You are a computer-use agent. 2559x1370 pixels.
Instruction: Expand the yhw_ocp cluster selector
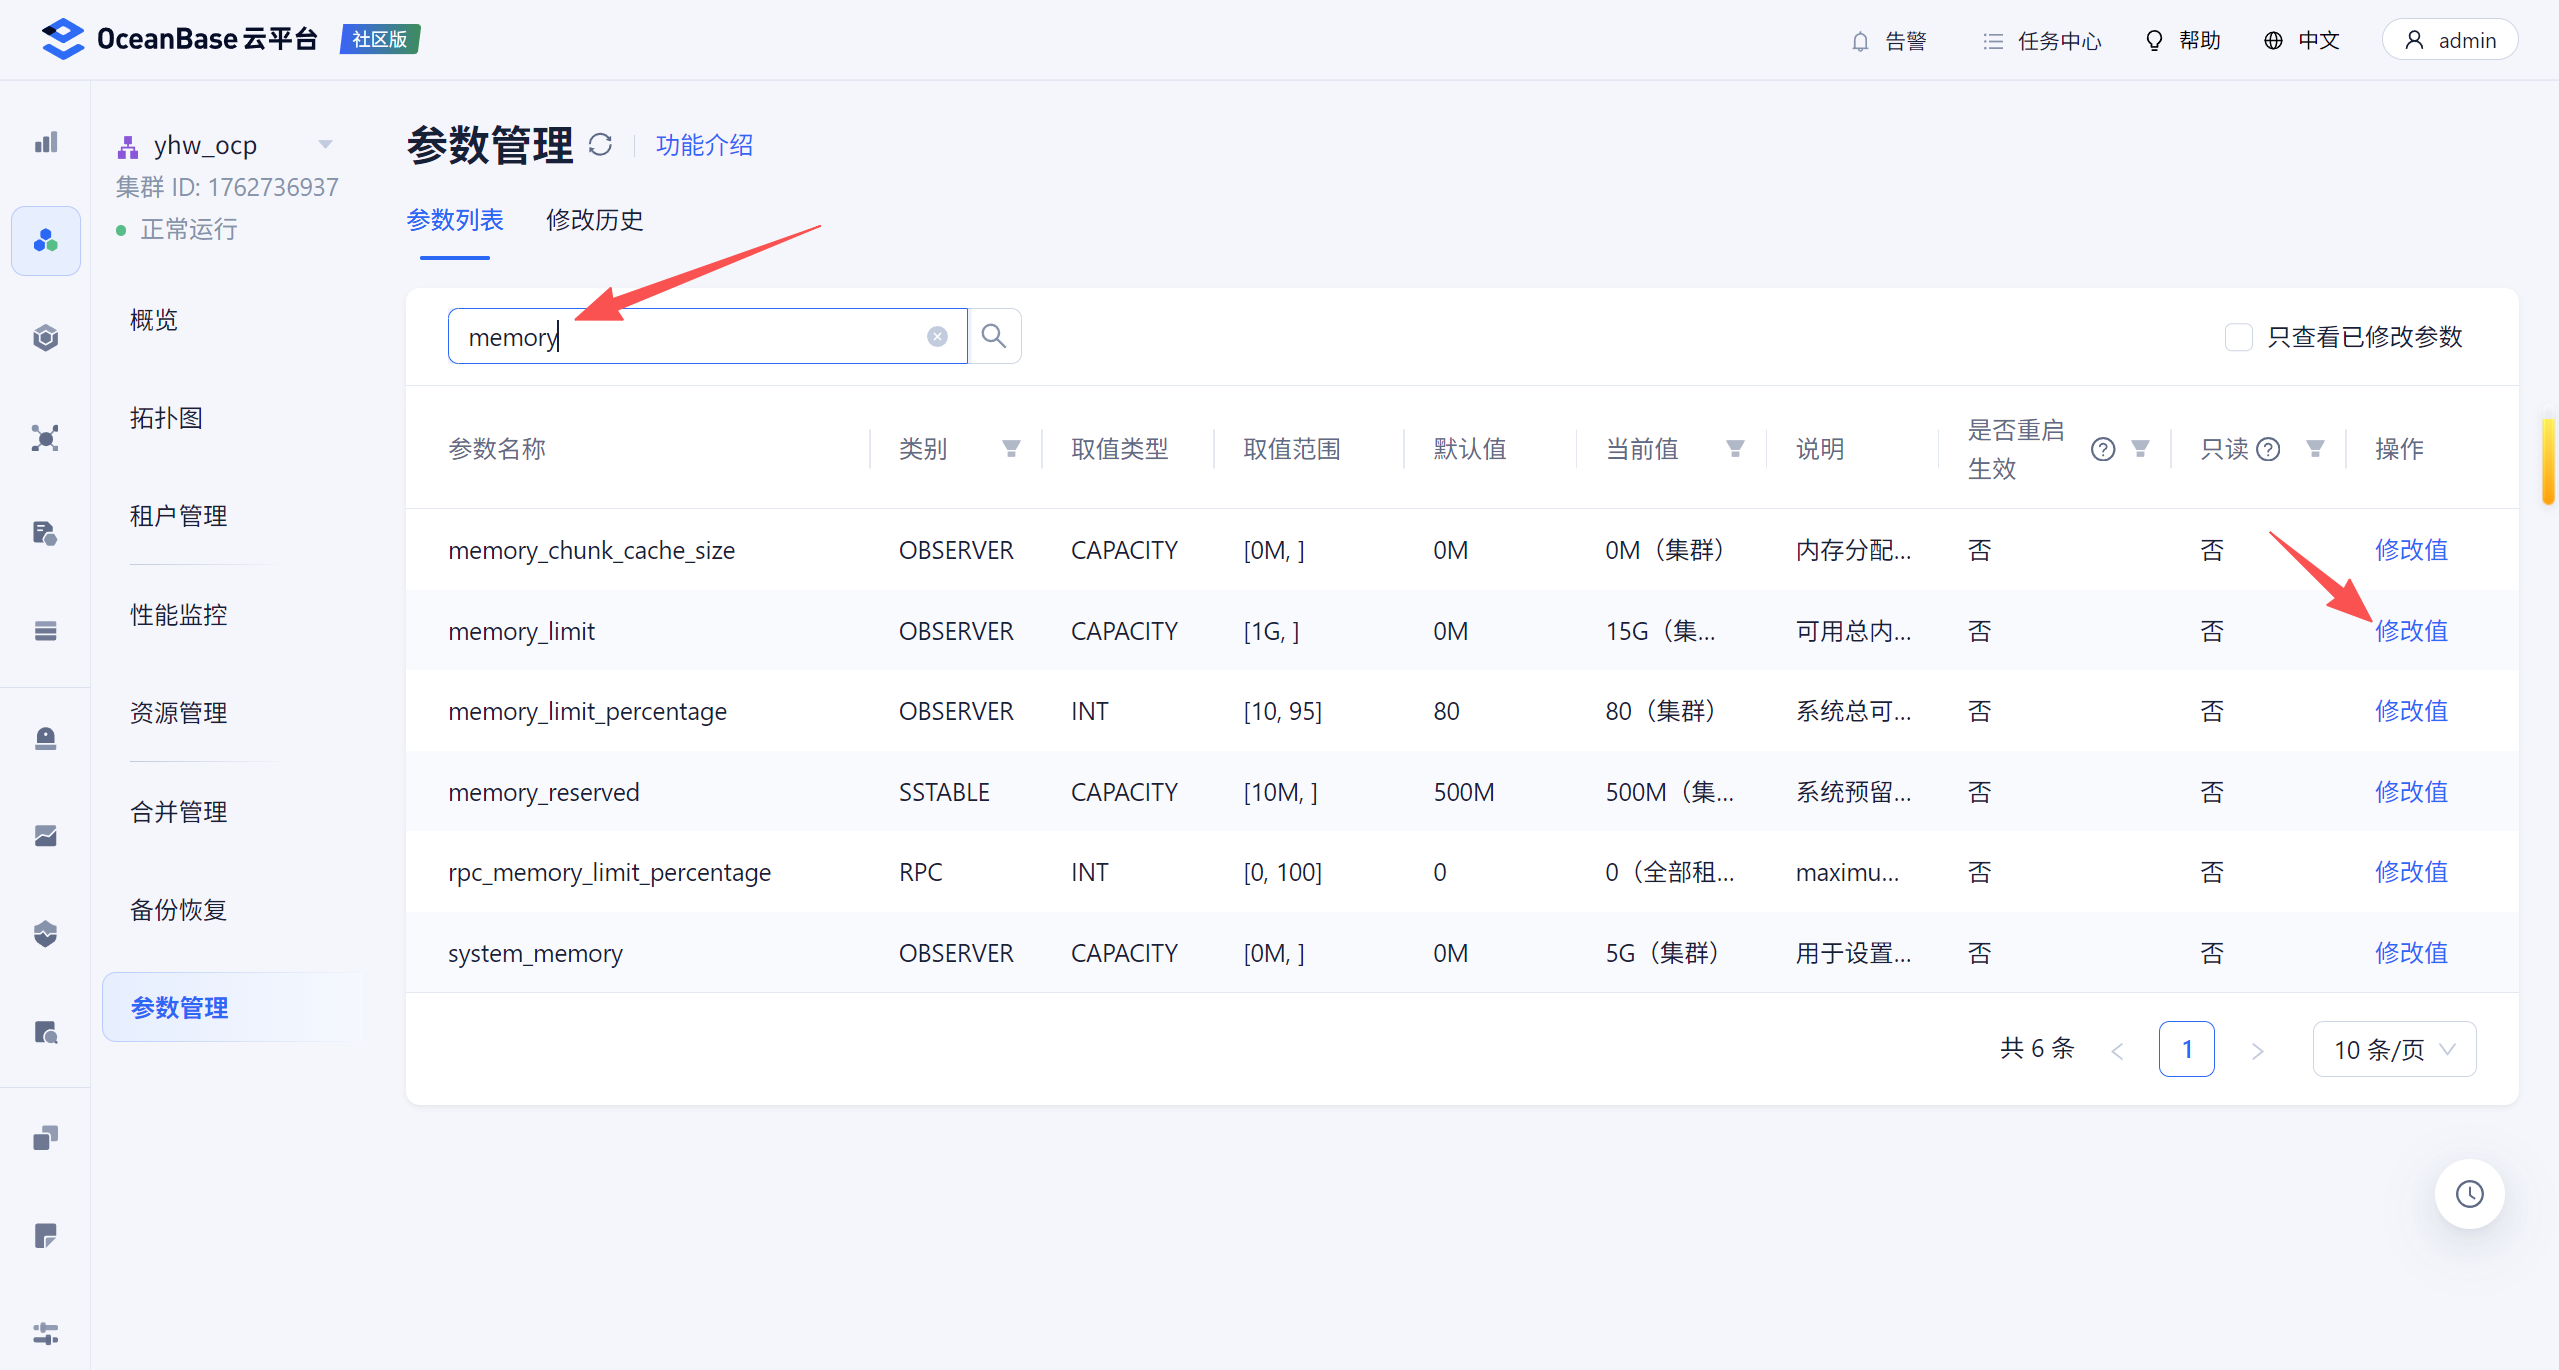coord(325,145)
